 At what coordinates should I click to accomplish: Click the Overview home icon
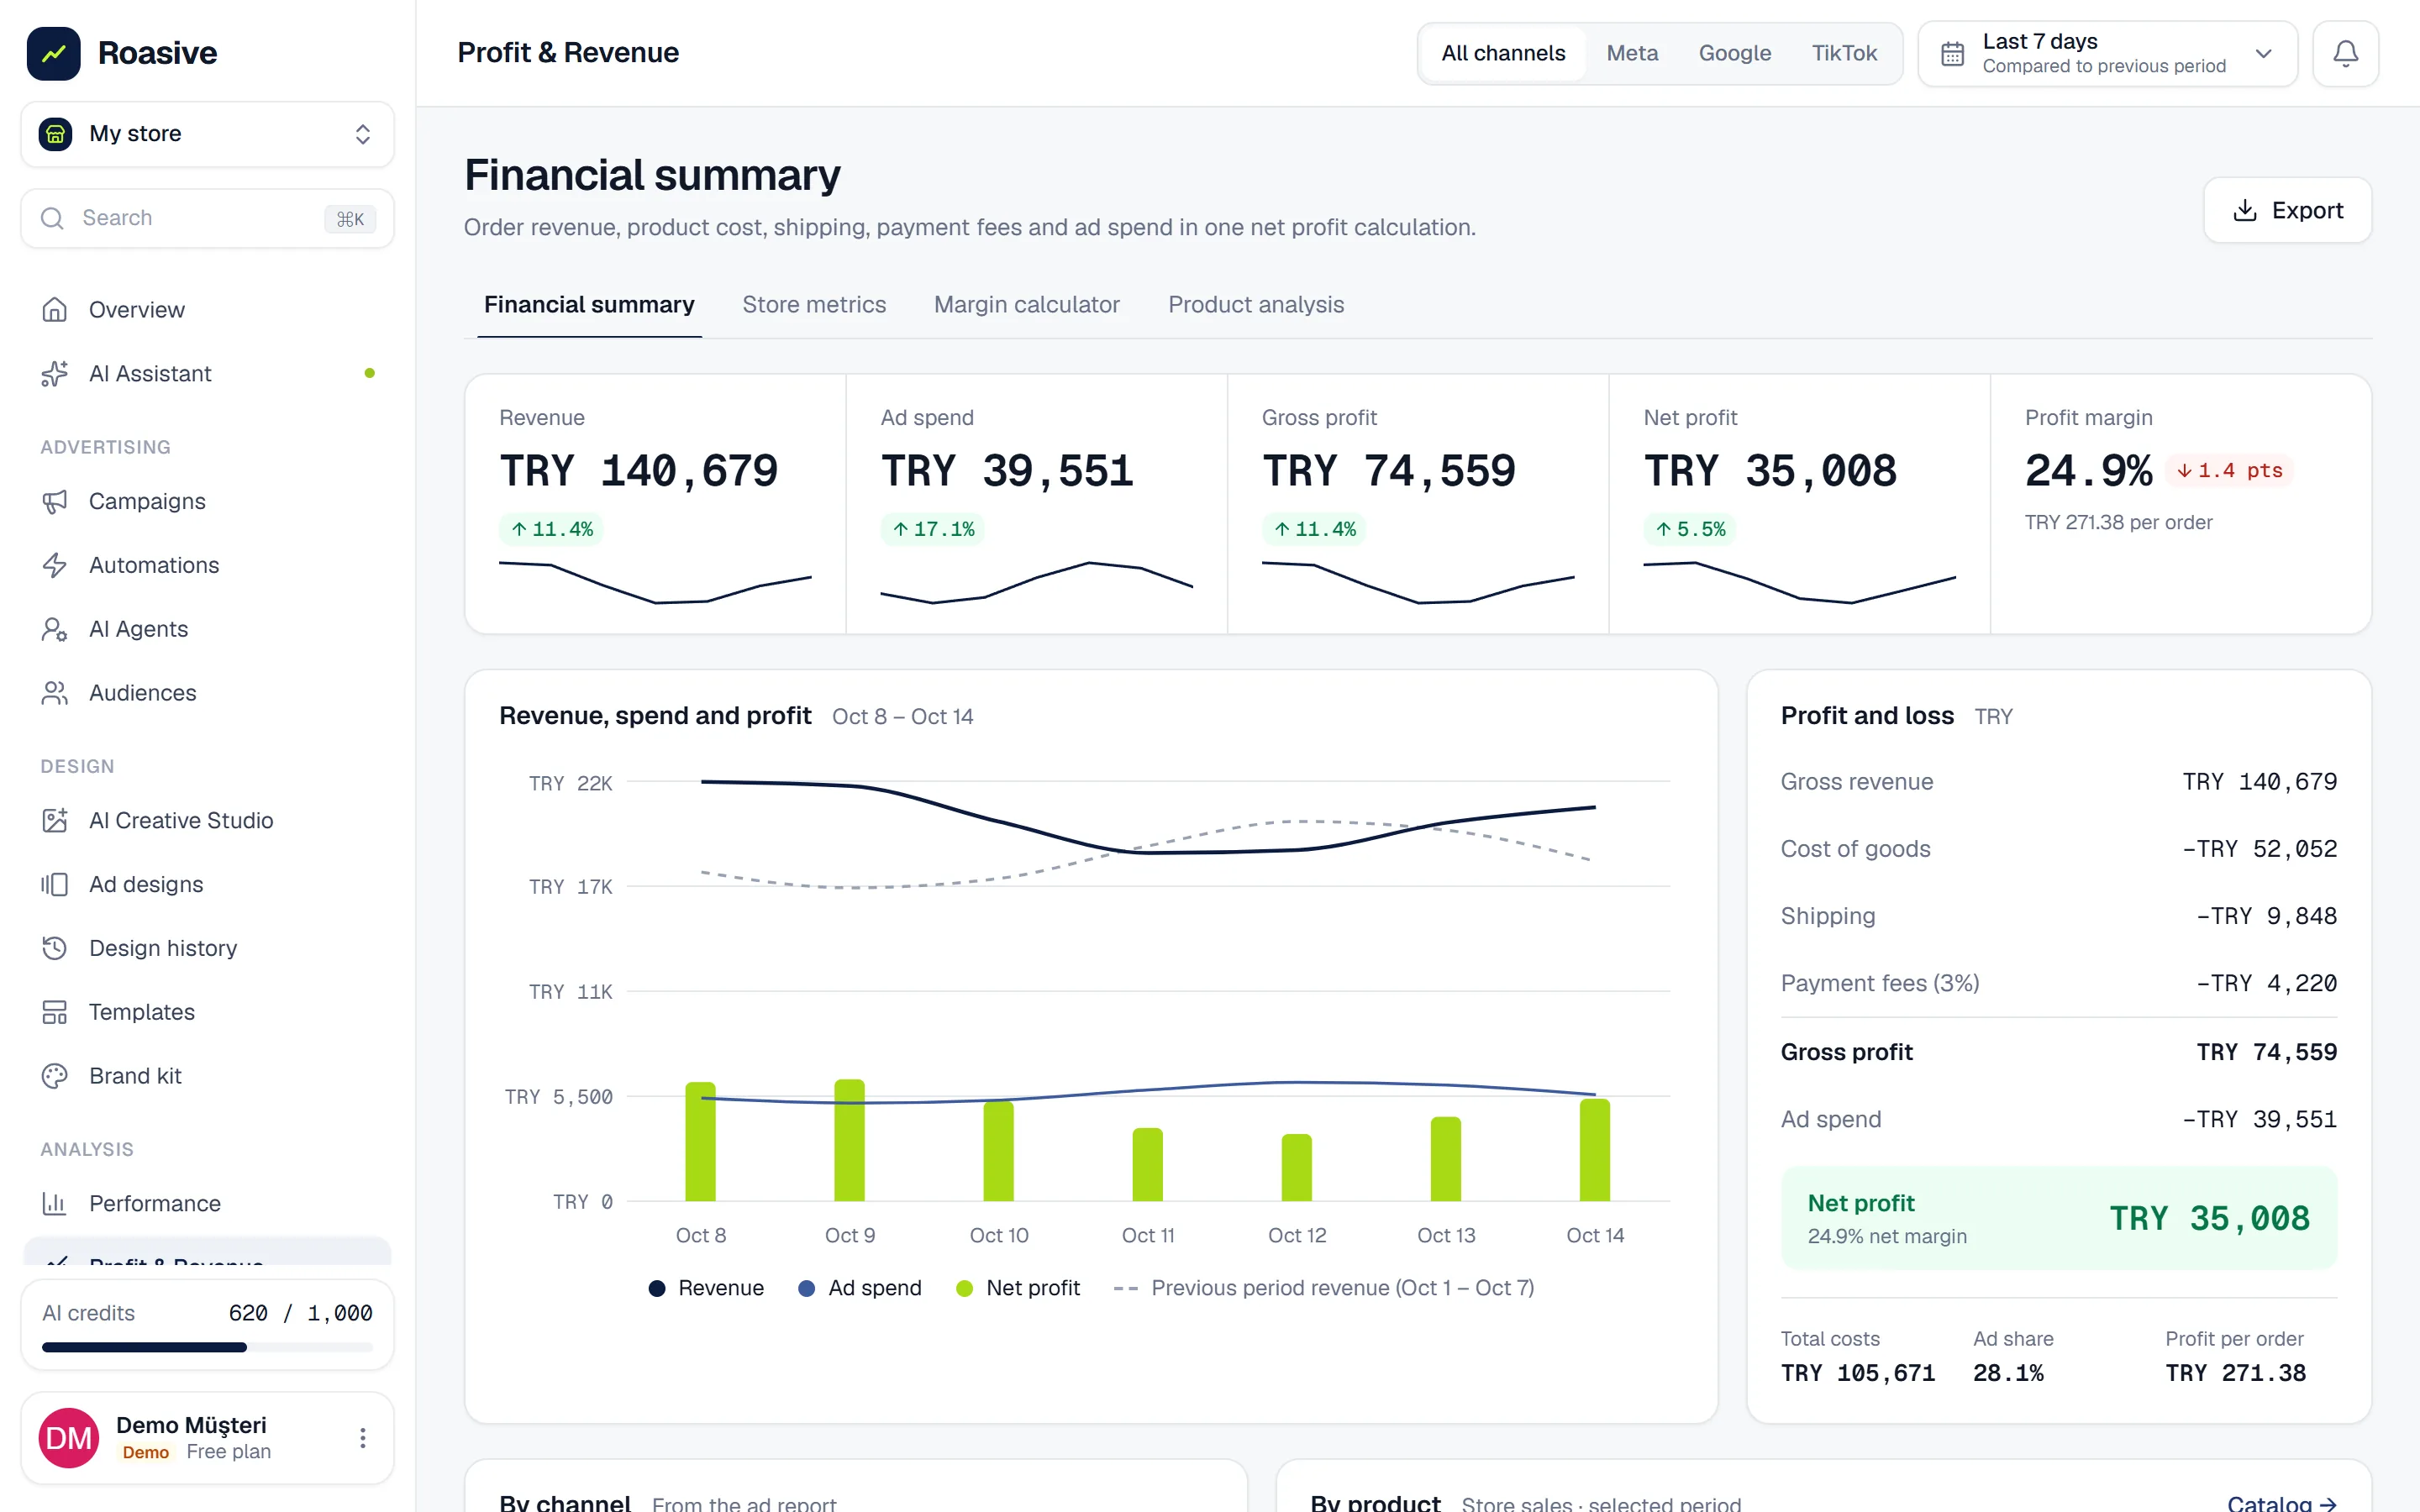(54, 310)
